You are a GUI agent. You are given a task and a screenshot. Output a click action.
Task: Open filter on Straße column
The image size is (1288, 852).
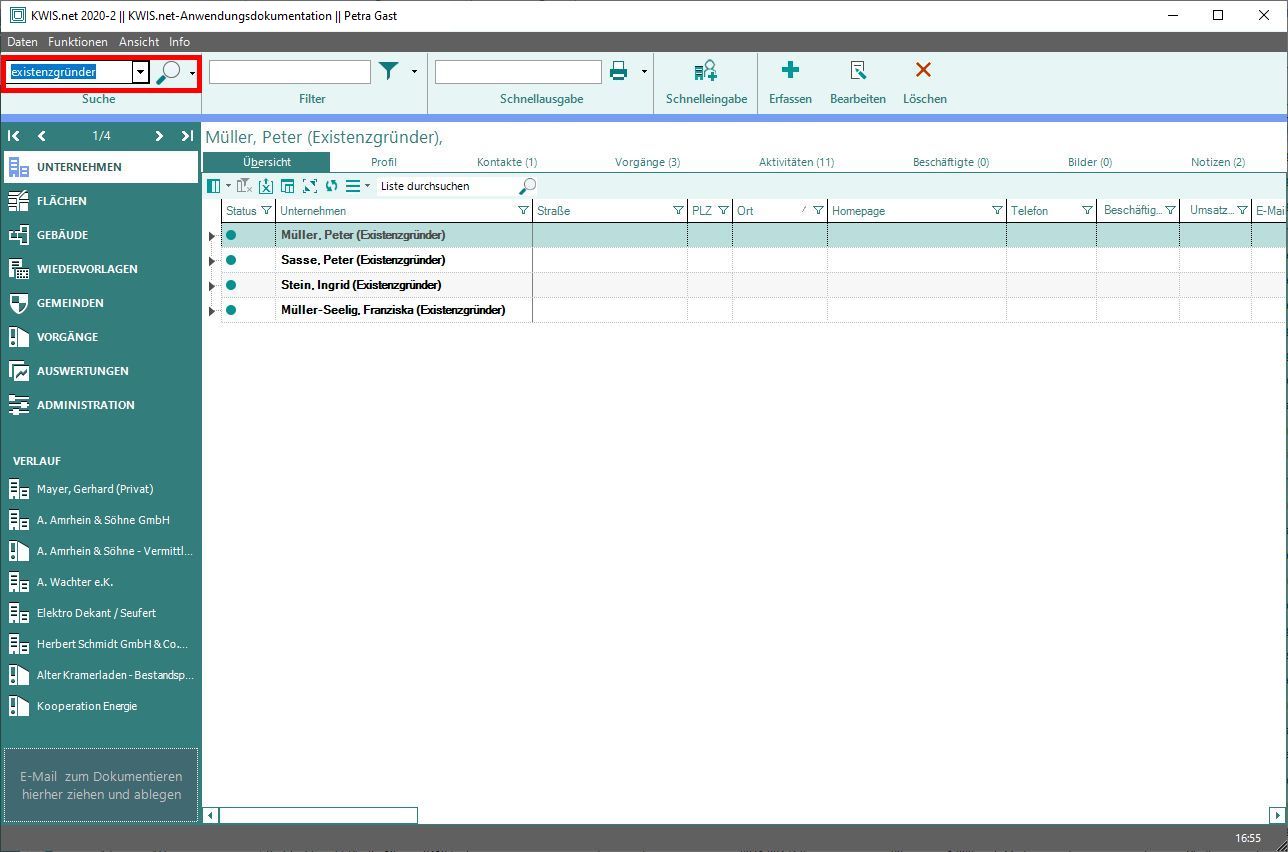pyautogui.click(x=678, y=210)
